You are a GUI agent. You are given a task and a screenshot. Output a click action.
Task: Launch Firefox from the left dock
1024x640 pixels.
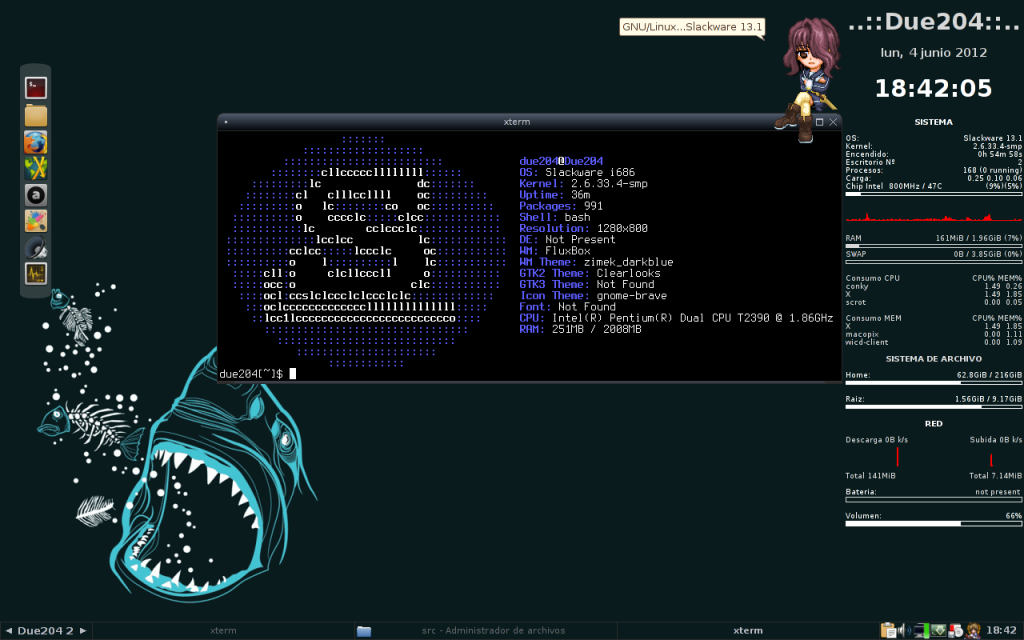coord(36,141)
